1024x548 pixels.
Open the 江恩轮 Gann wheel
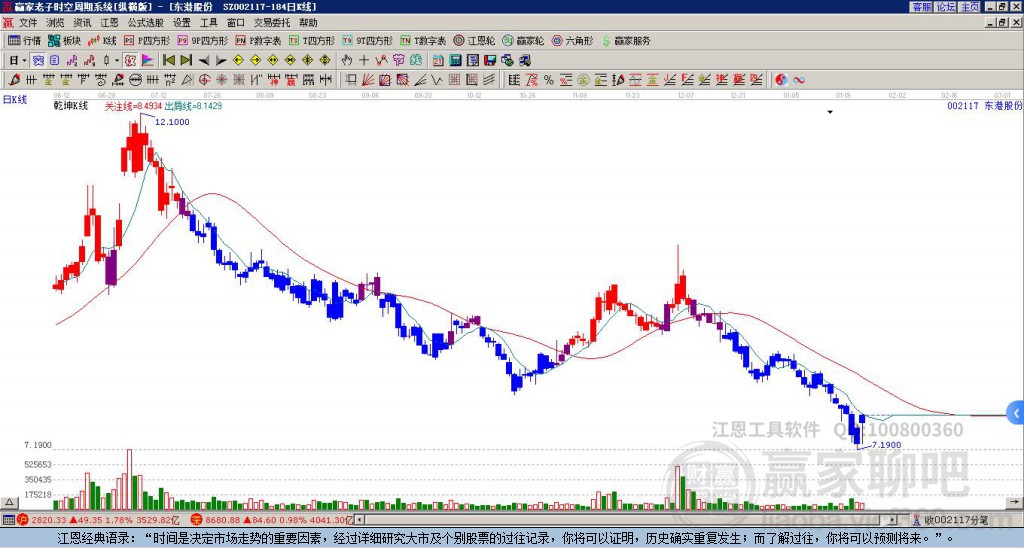474,40
